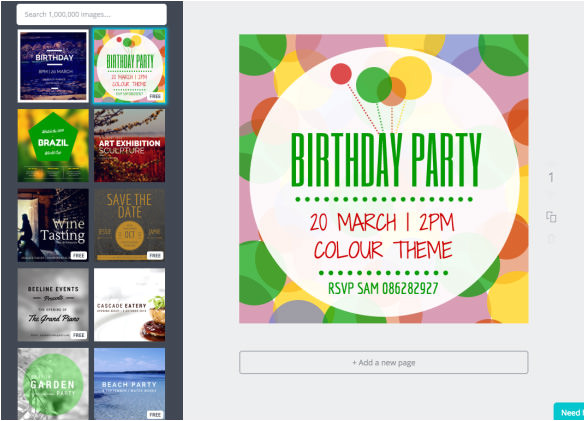Open the Need help button
Screen dimensions: 585x421
[x=569, y=412]
